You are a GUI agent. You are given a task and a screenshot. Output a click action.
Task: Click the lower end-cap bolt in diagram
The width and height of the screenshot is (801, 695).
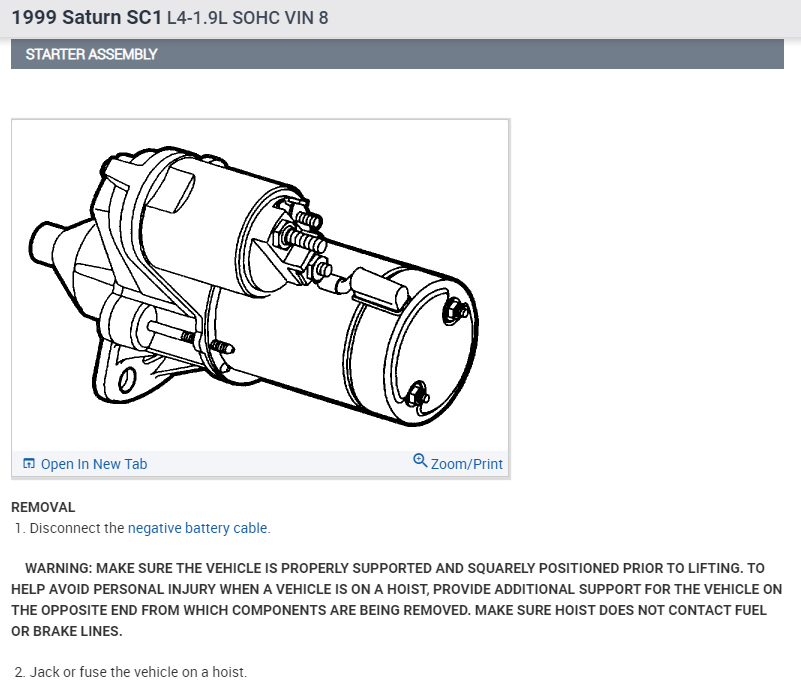click(418, 395)
